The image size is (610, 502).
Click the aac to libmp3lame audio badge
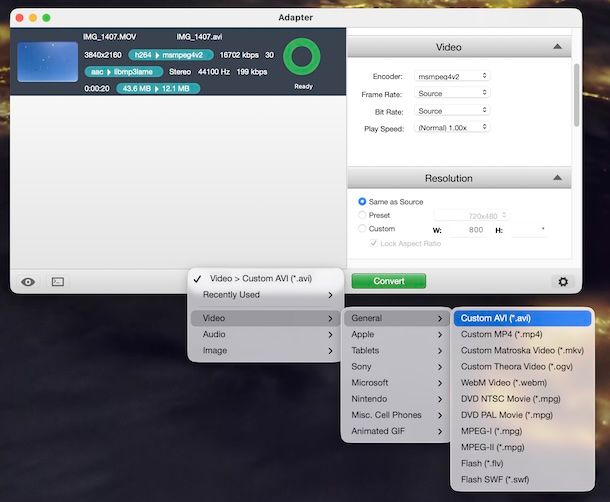coord(125,72)
